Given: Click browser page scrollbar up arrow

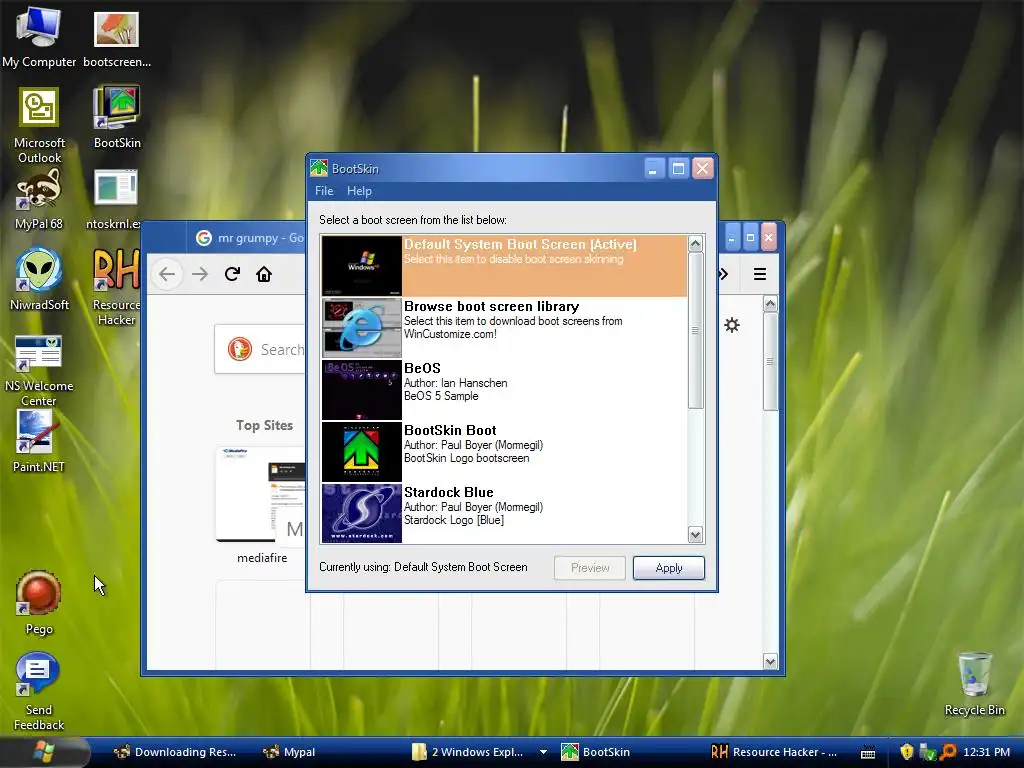Looking at the screenshot, I should [770, 304].
